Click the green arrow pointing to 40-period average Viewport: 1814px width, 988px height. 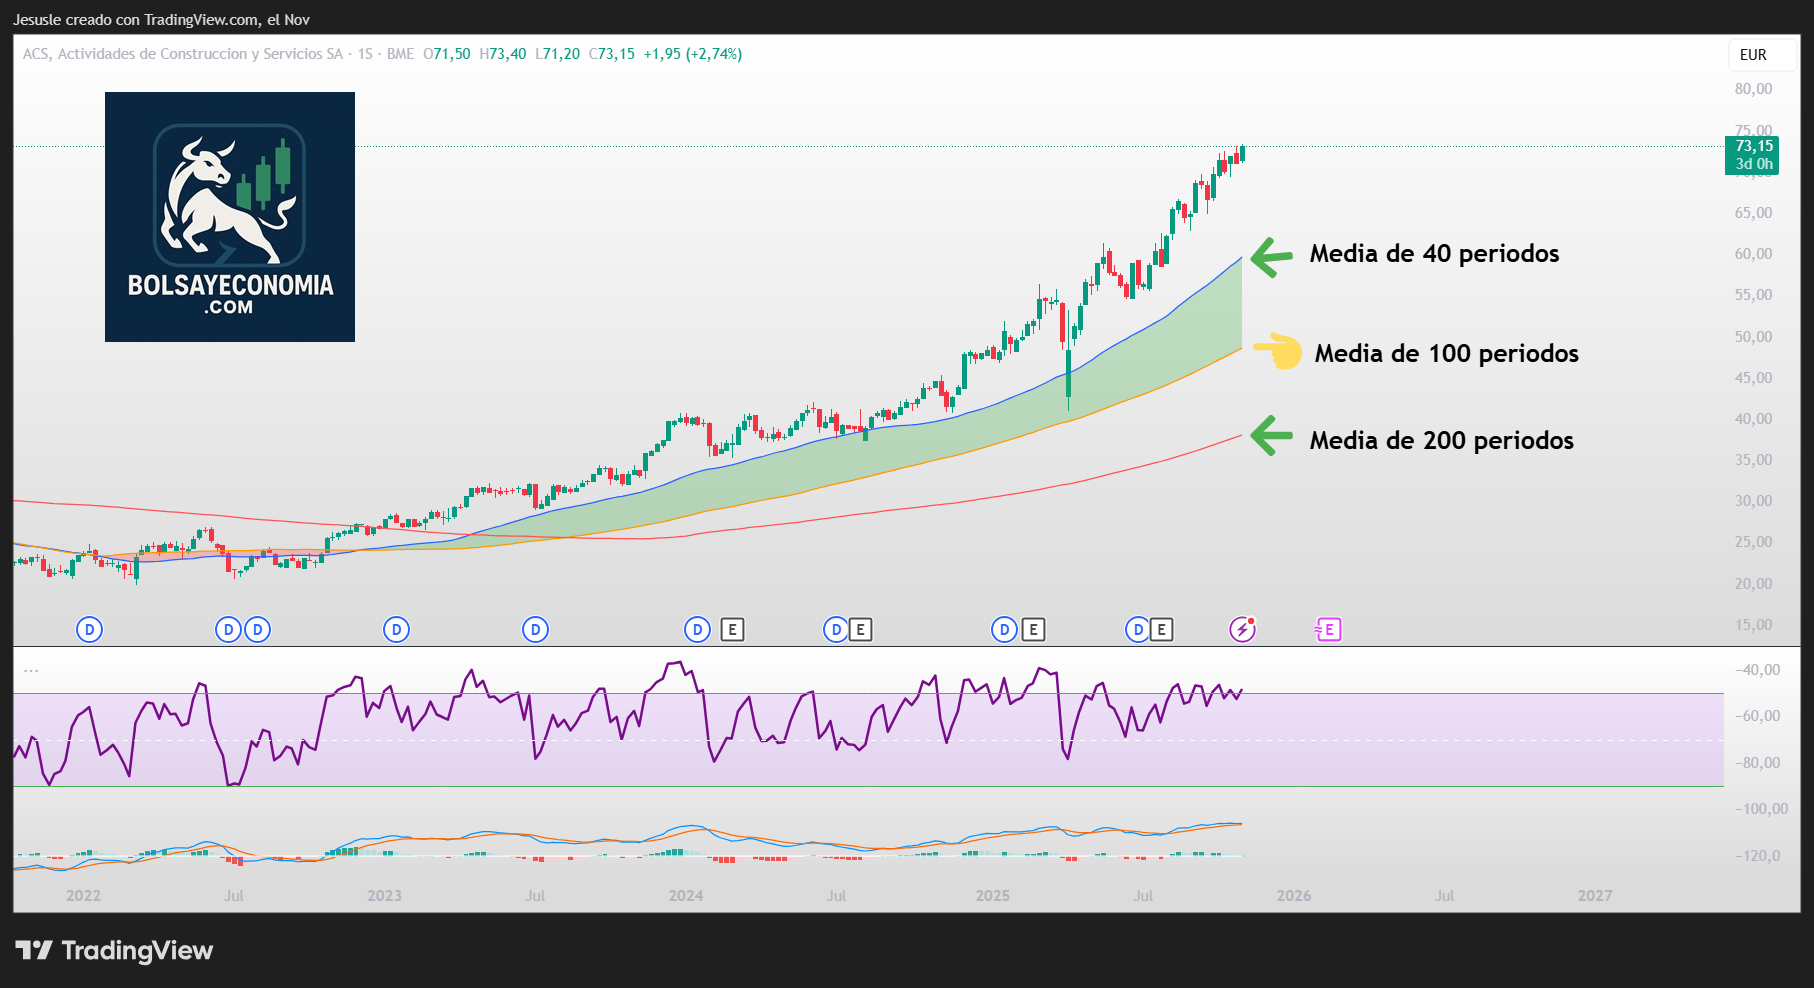click(x=1271, y=257)
